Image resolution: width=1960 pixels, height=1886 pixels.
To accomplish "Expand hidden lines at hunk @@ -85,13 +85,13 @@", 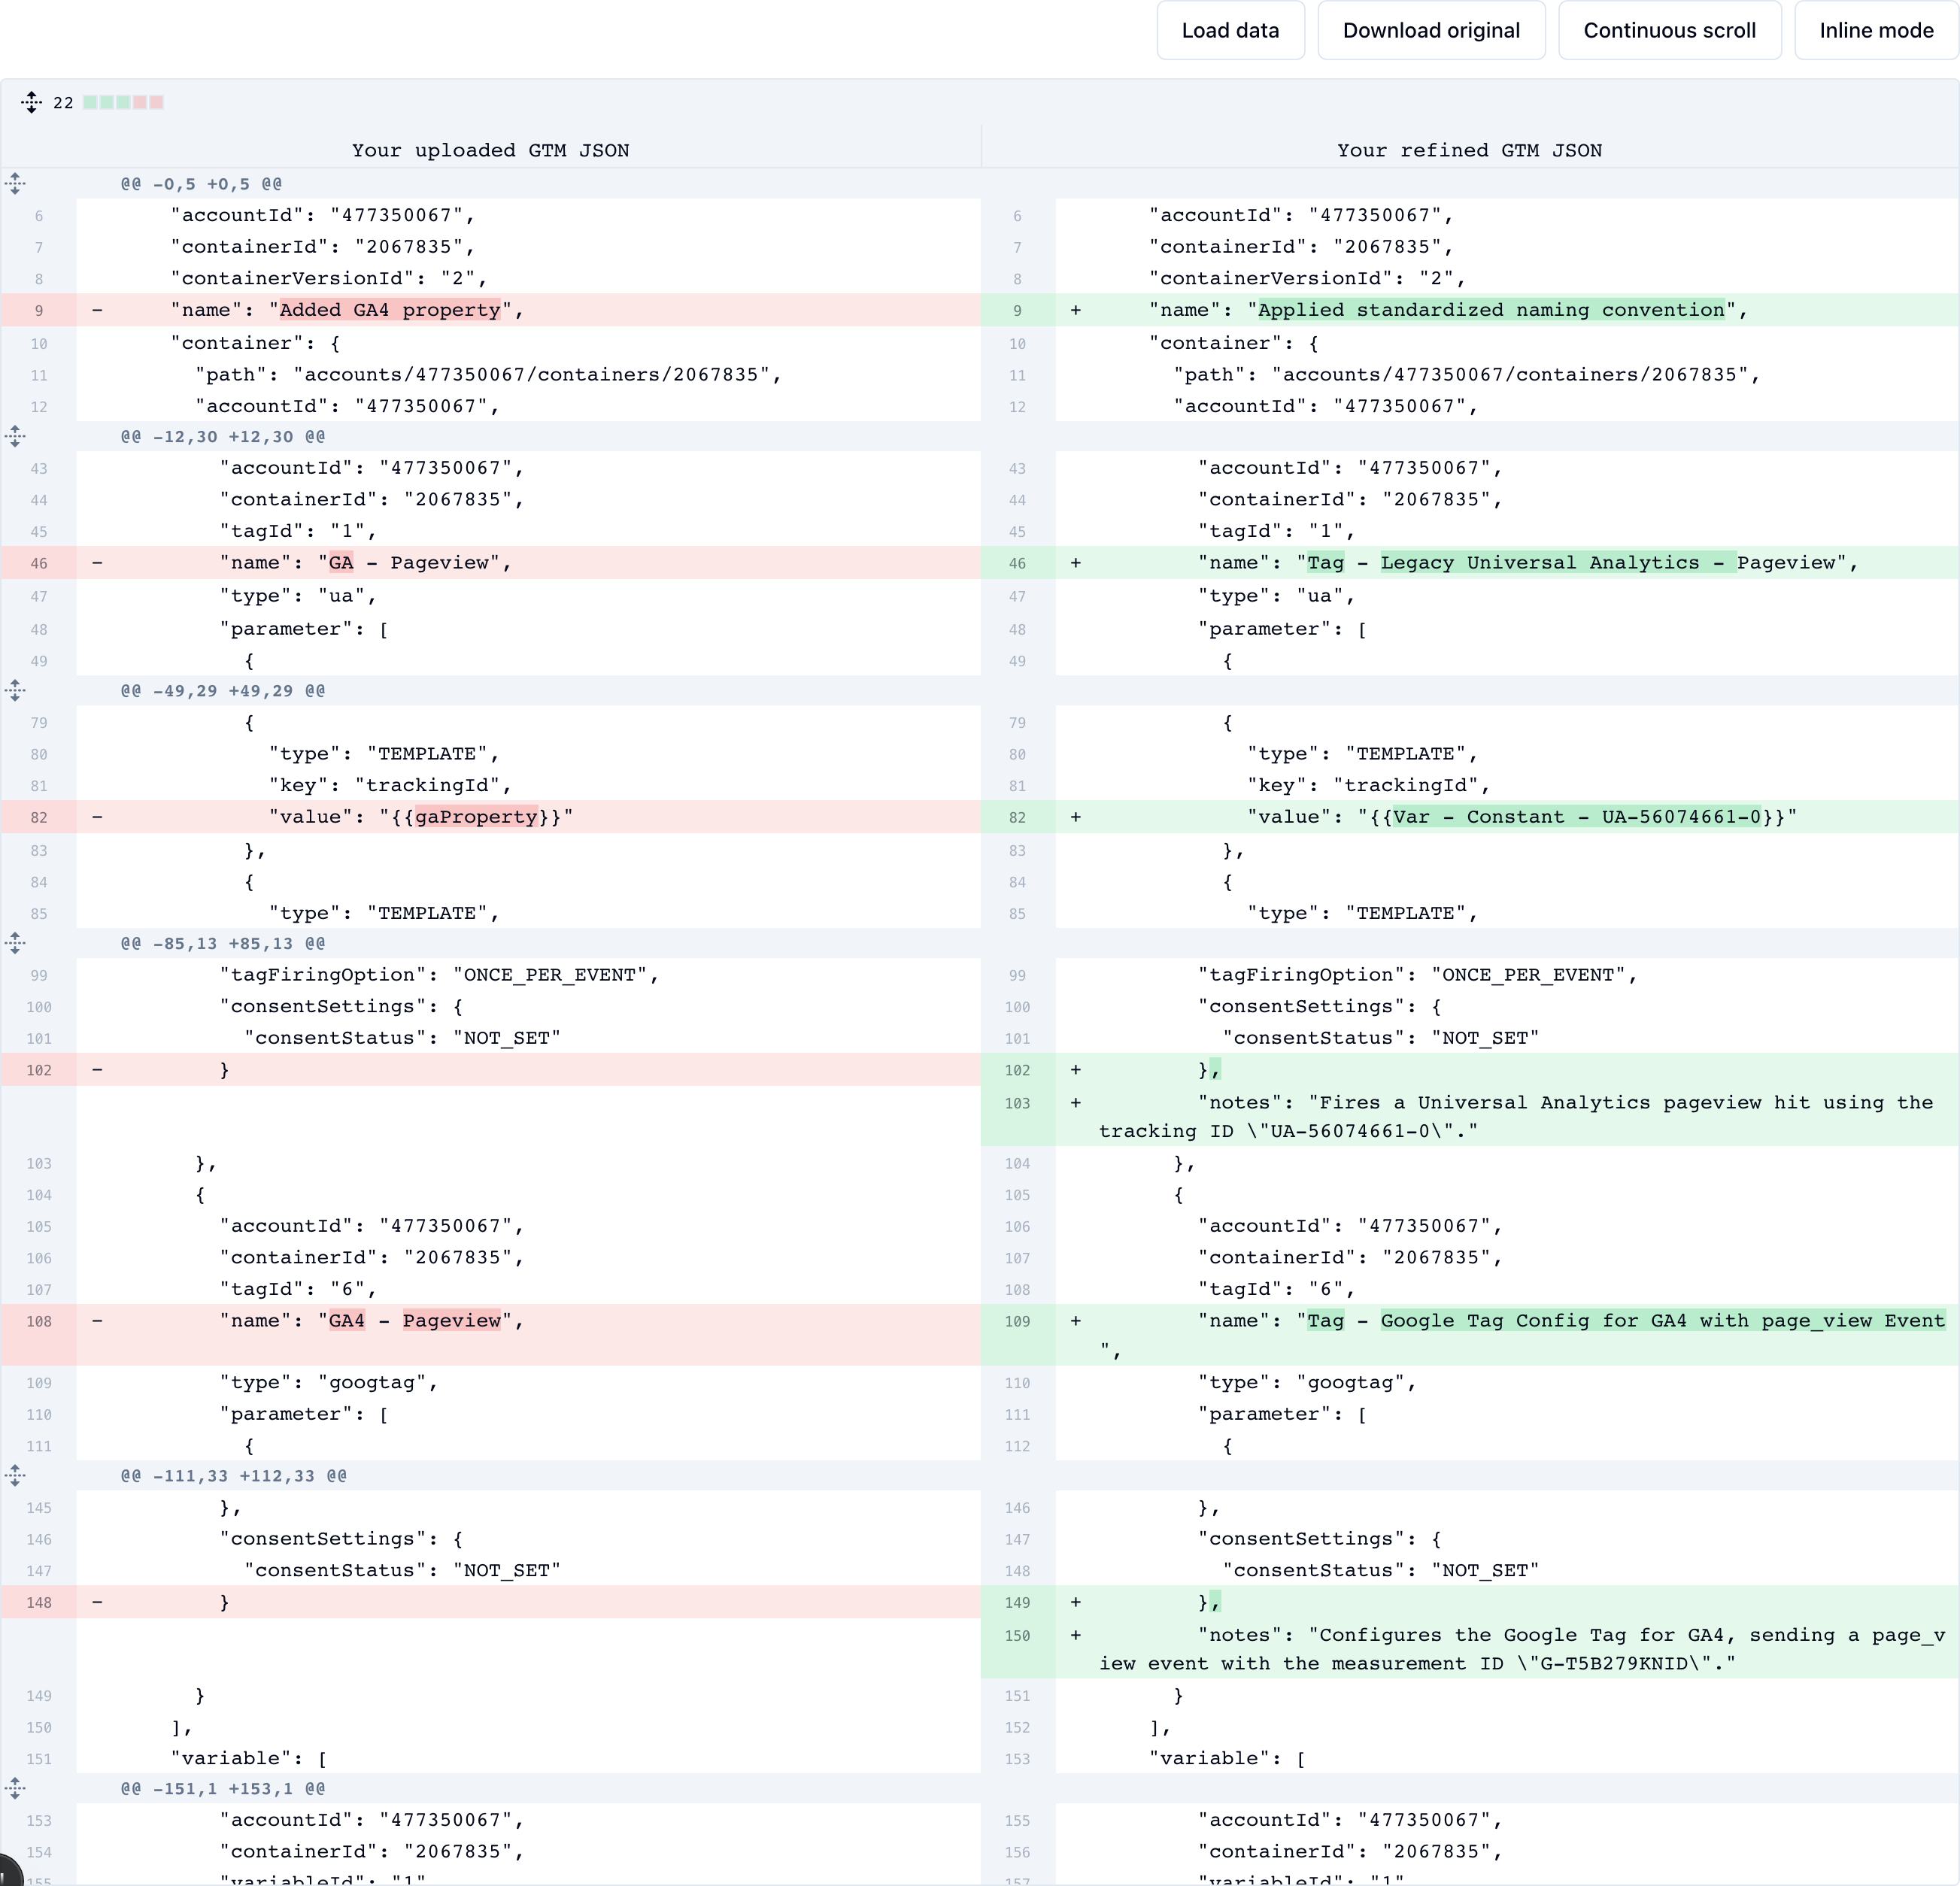I will pyautogui.click(x=15, y=942).
